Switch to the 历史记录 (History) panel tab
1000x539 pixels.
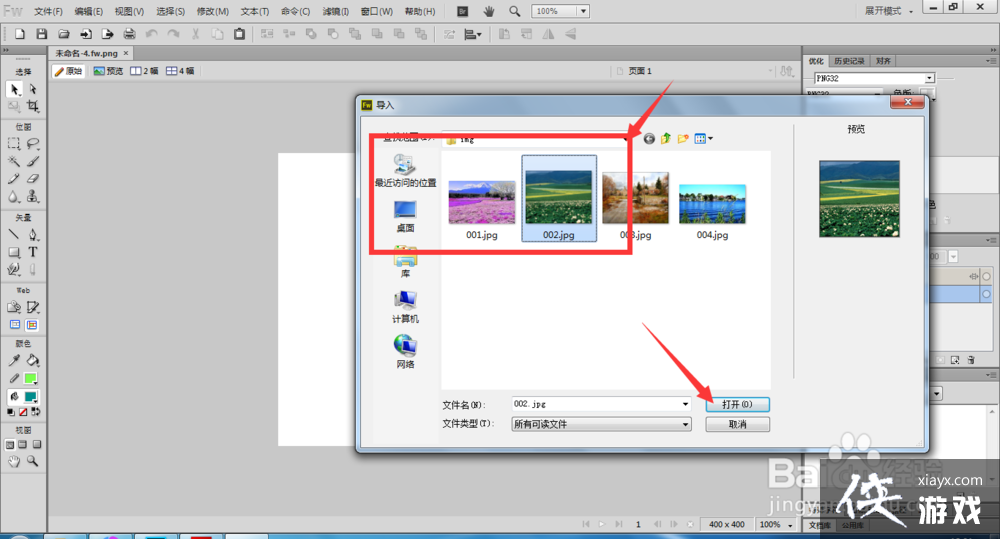click(850, 61)
